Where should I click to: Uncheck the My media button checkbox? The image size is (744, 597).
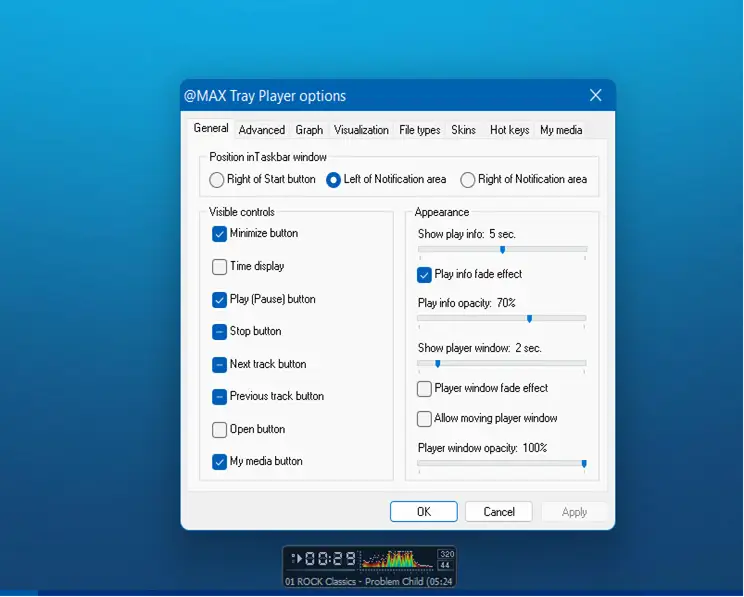point(219,462)
